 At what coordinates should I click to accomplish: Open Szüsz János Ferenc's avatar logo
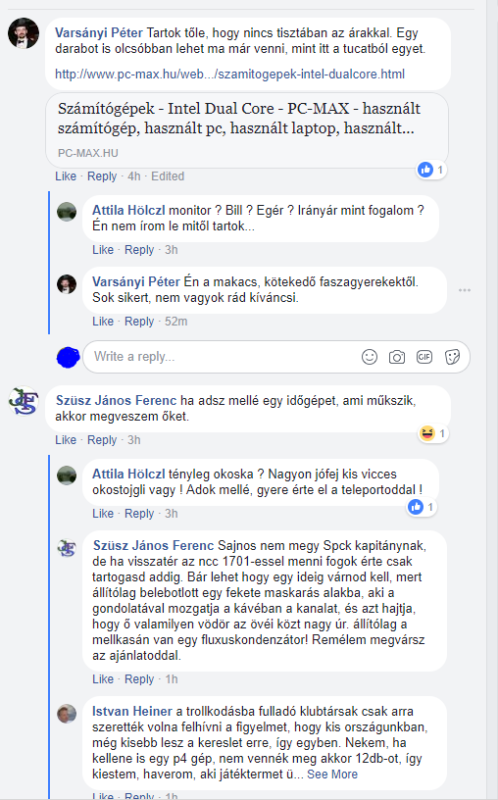pos(23,401)
